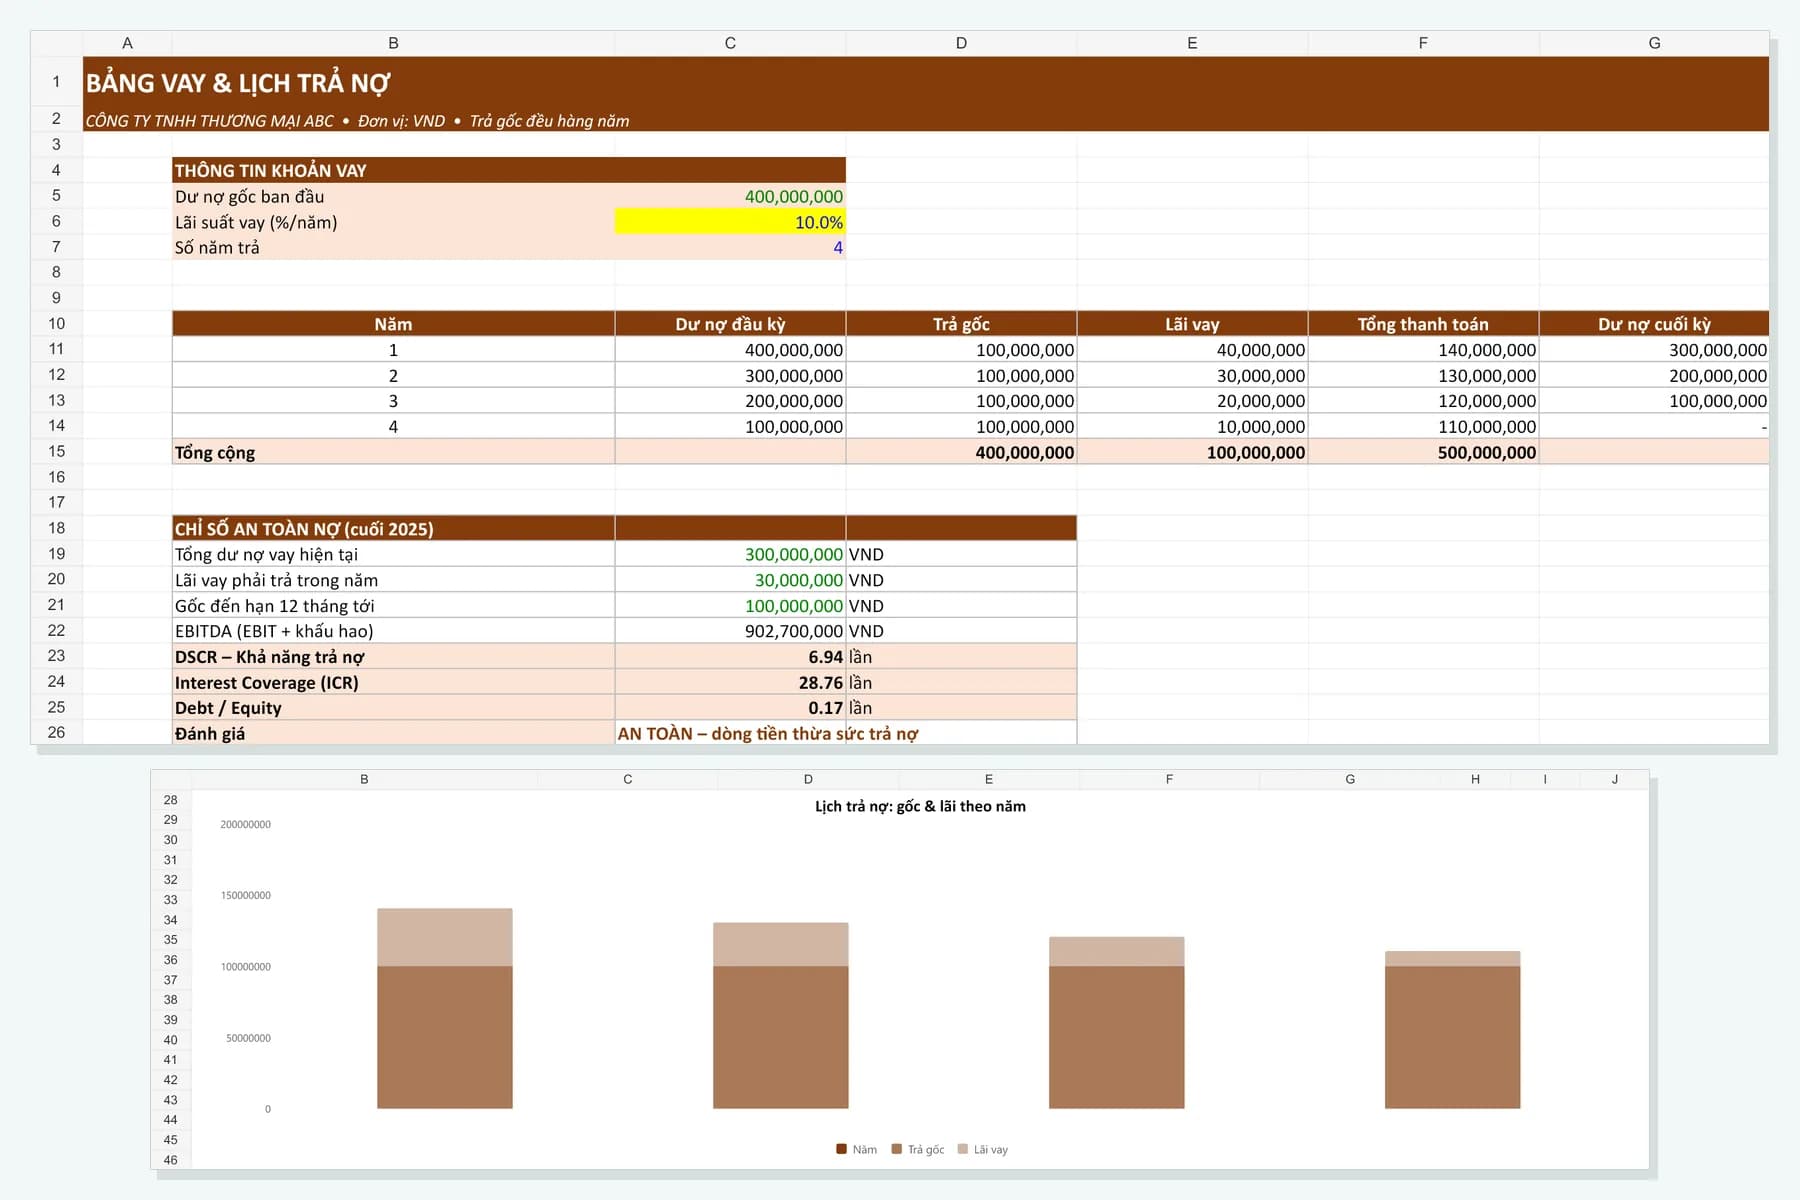
Task: Click the chart title Lịch trả nợ
Action: 920,806
